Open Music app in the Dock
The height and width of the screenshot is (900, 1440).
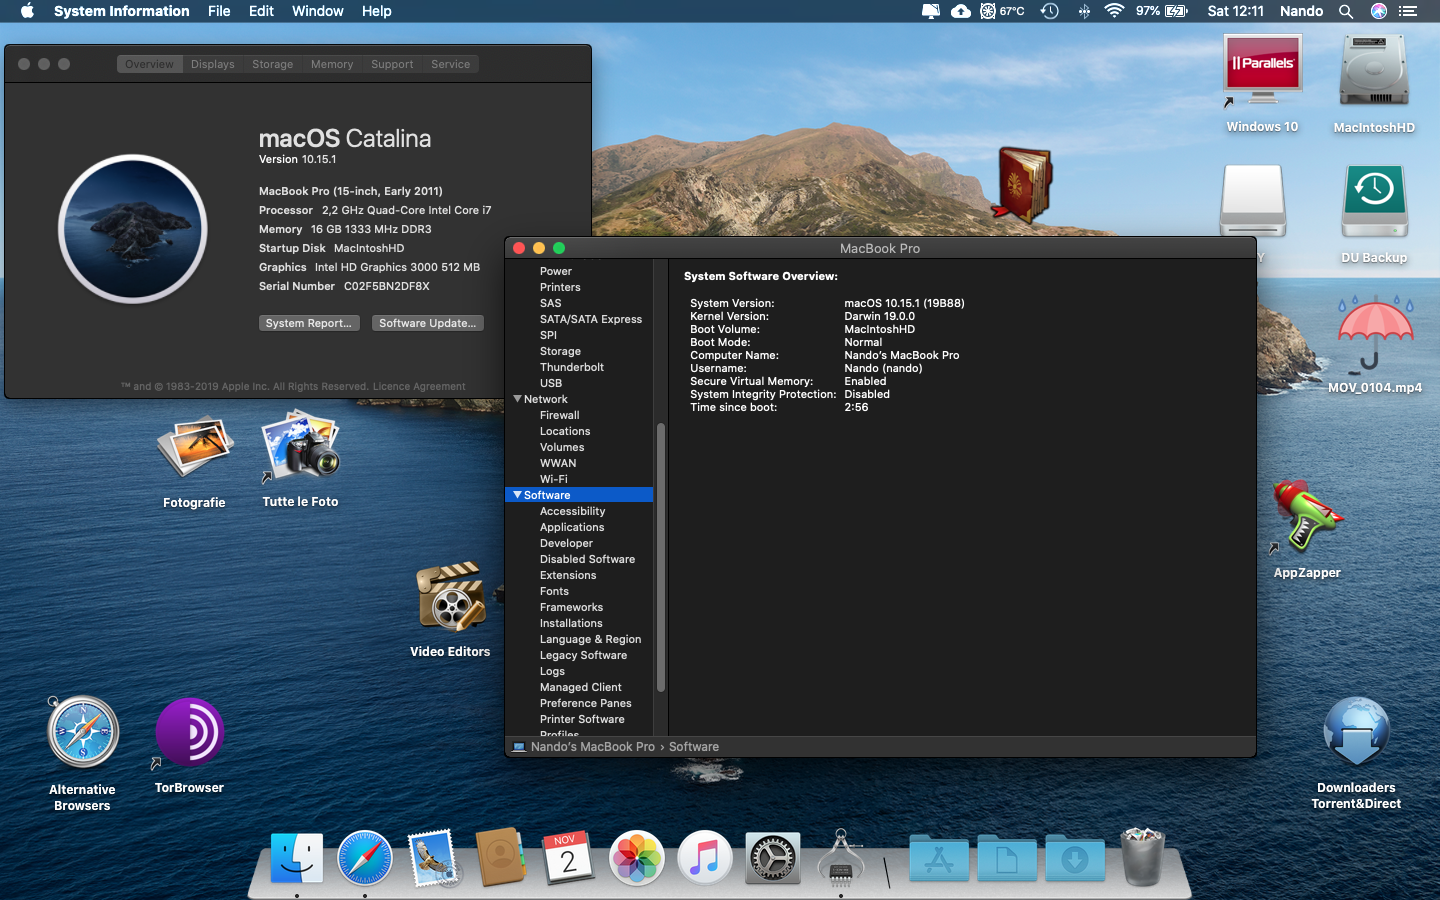coord(705,858)
